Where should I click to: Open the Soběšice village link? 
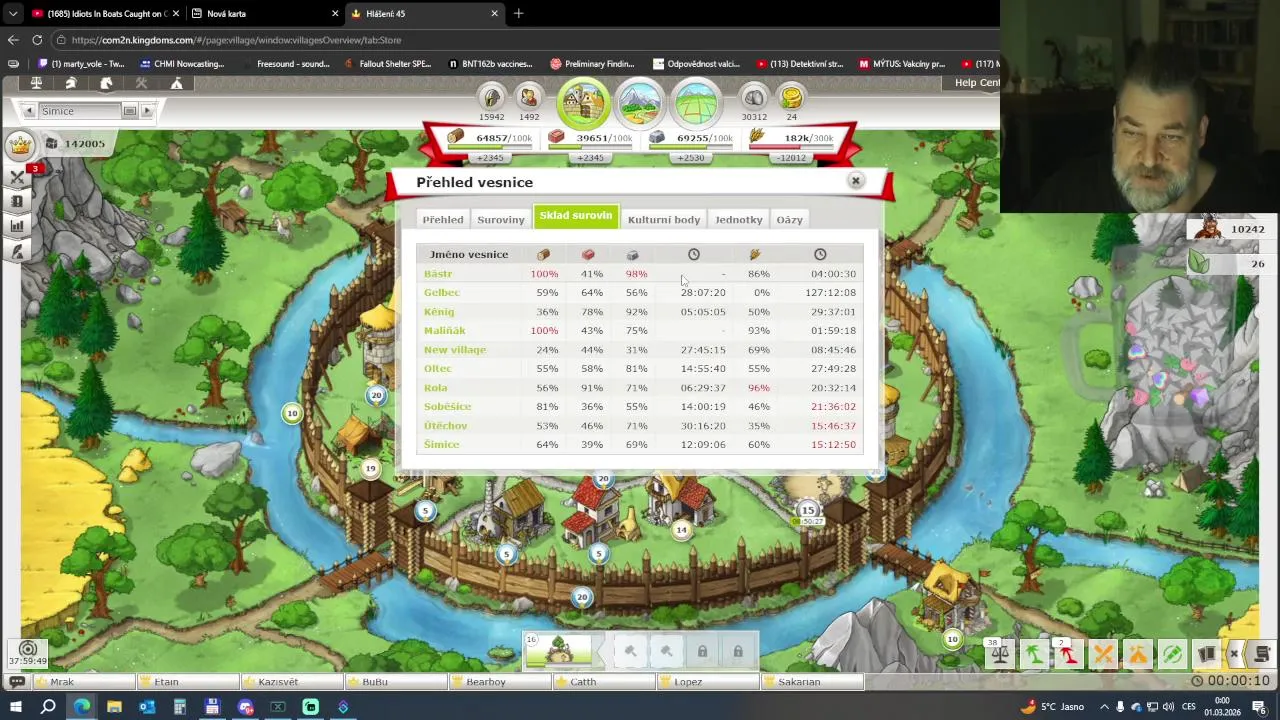coord(448,407)
